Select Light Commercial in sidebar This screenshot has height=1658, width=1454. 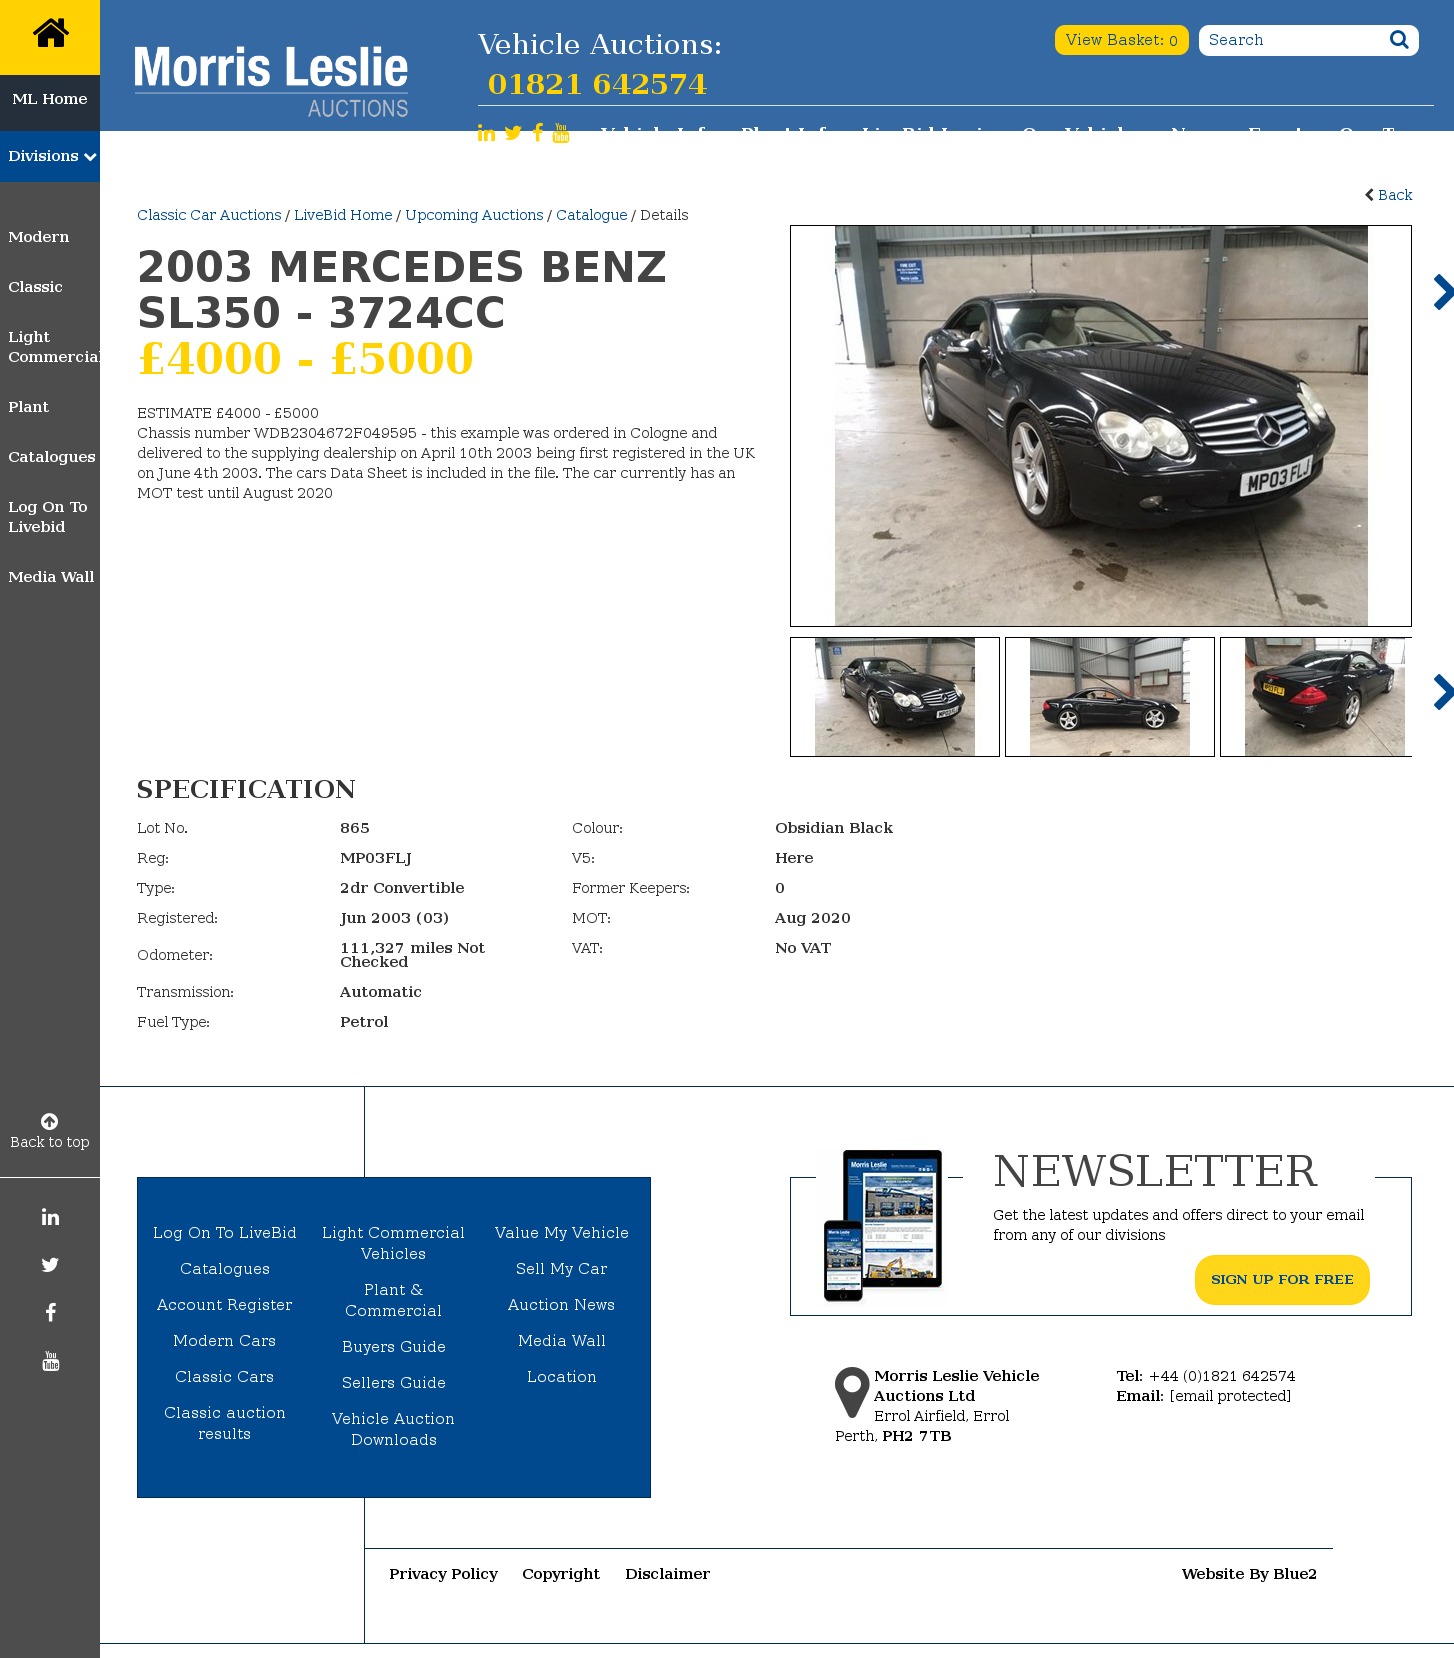click(x=53, y=347)
